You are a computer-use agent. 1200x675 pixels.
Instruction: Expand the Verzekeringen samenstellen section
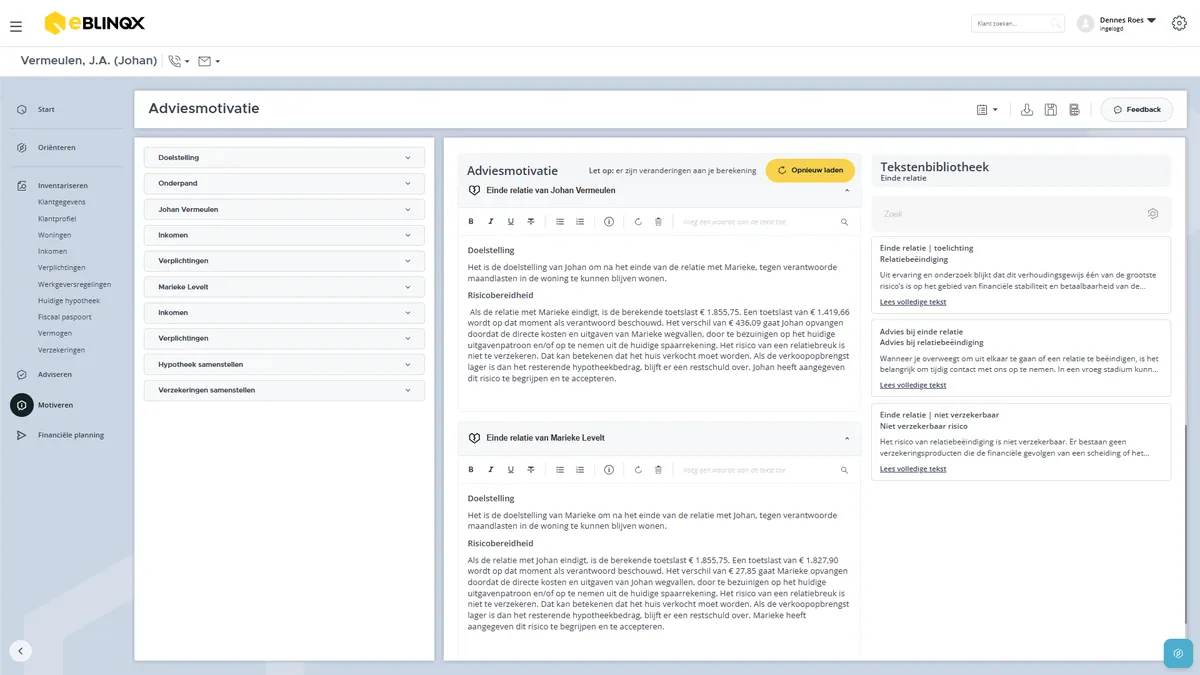click(284, 390)
